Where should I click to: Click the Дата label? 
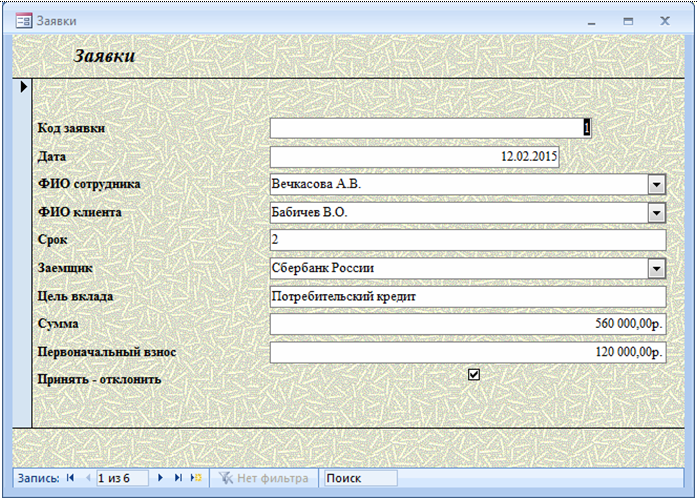(52, 157)
